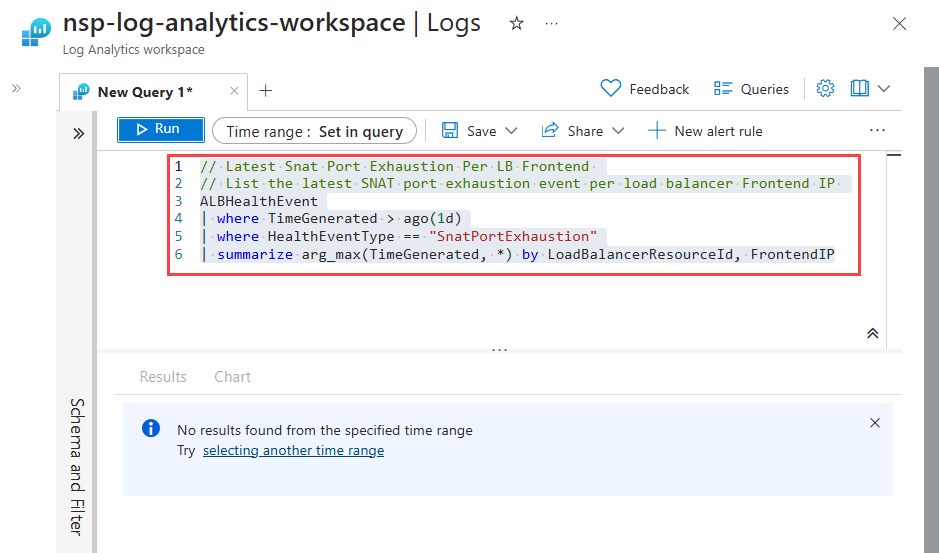This screenshot has height=553, width=939.
Task: Add a new query tab
Action: click(265, 91)
